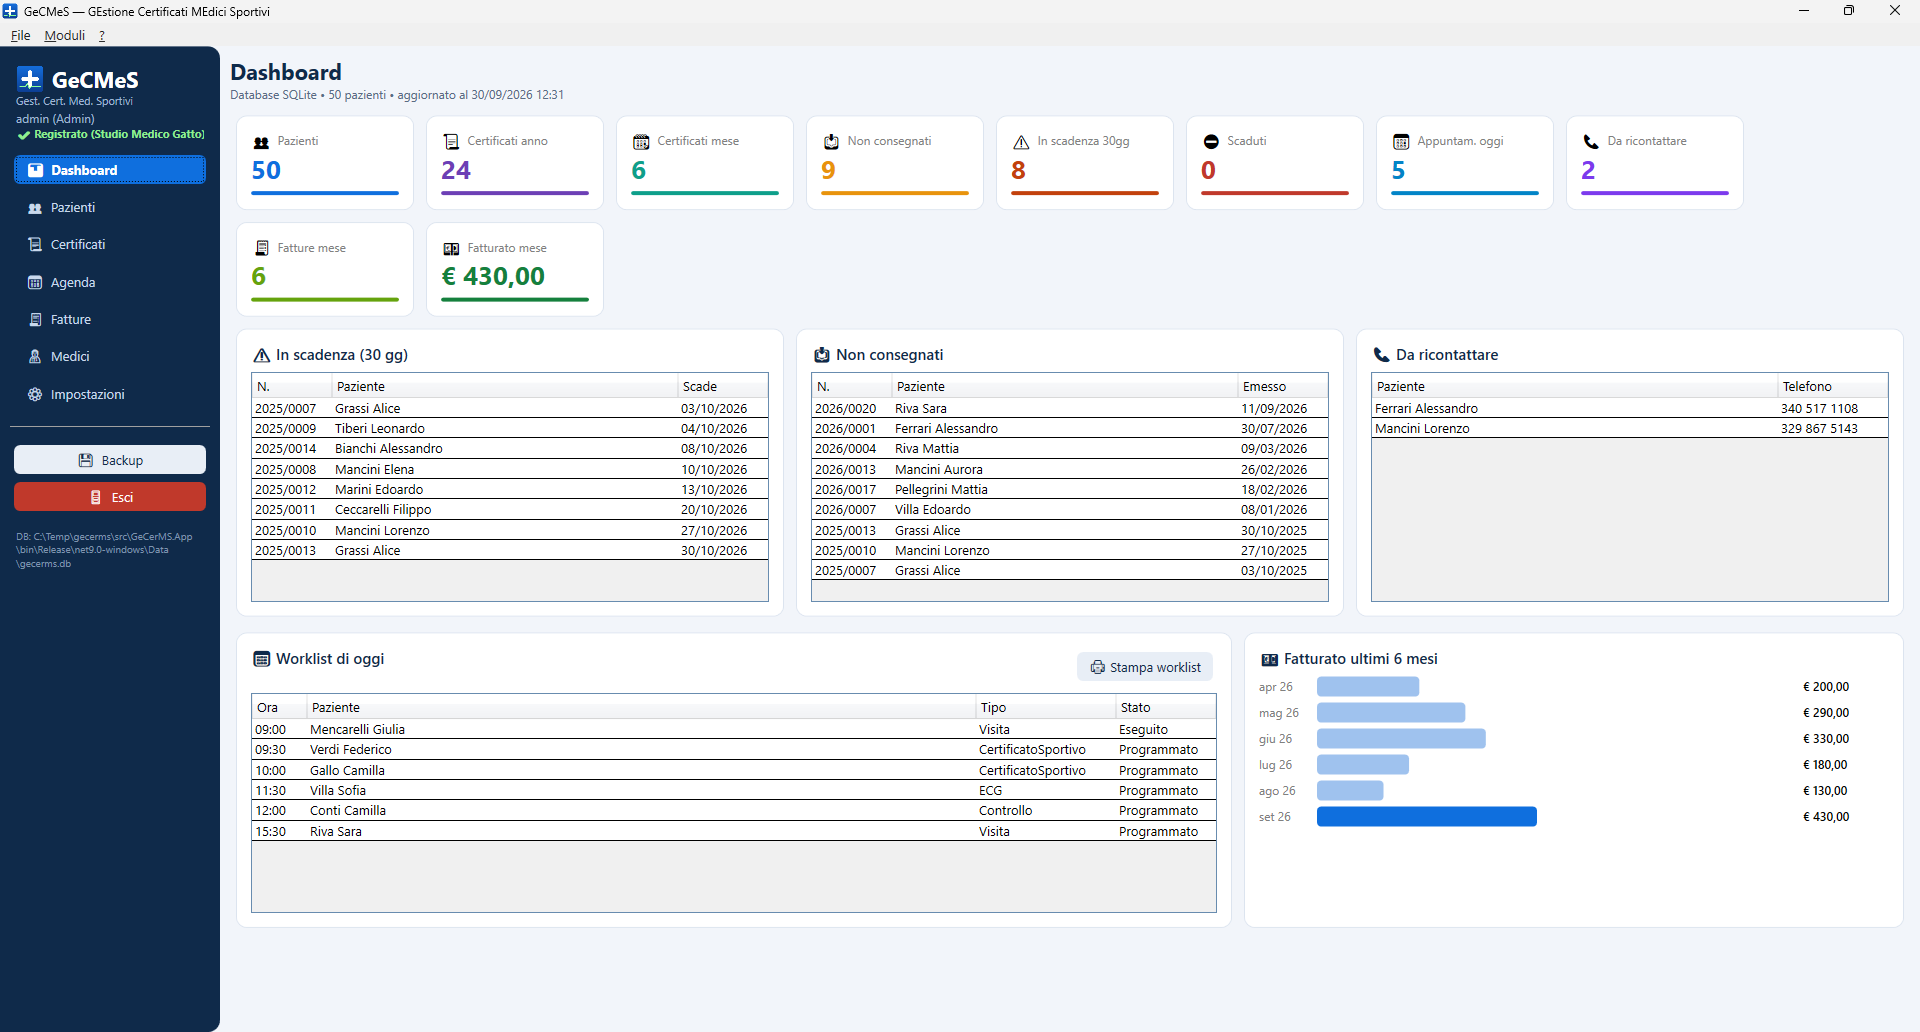The width and height of the screenshot is (1920, 1032).
Task: Open Impostazioni settings in sidebar
Action: 110,395
